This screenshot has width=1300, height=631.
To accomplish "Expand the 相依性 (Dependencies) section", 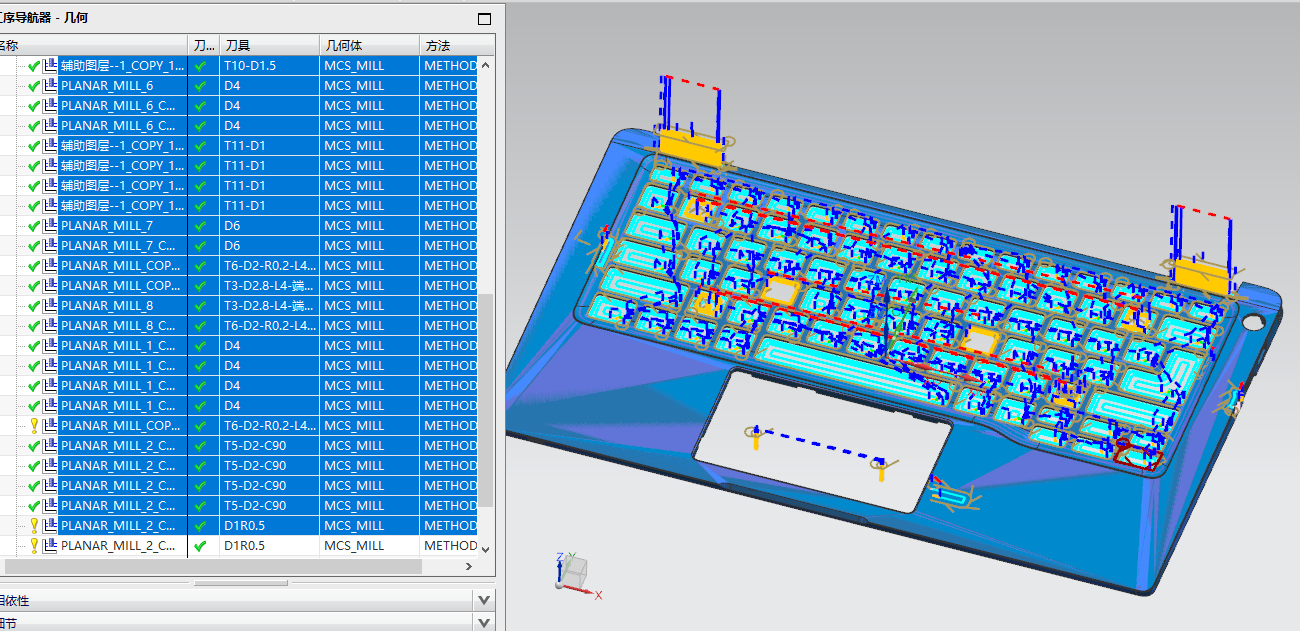I will 484,600.
